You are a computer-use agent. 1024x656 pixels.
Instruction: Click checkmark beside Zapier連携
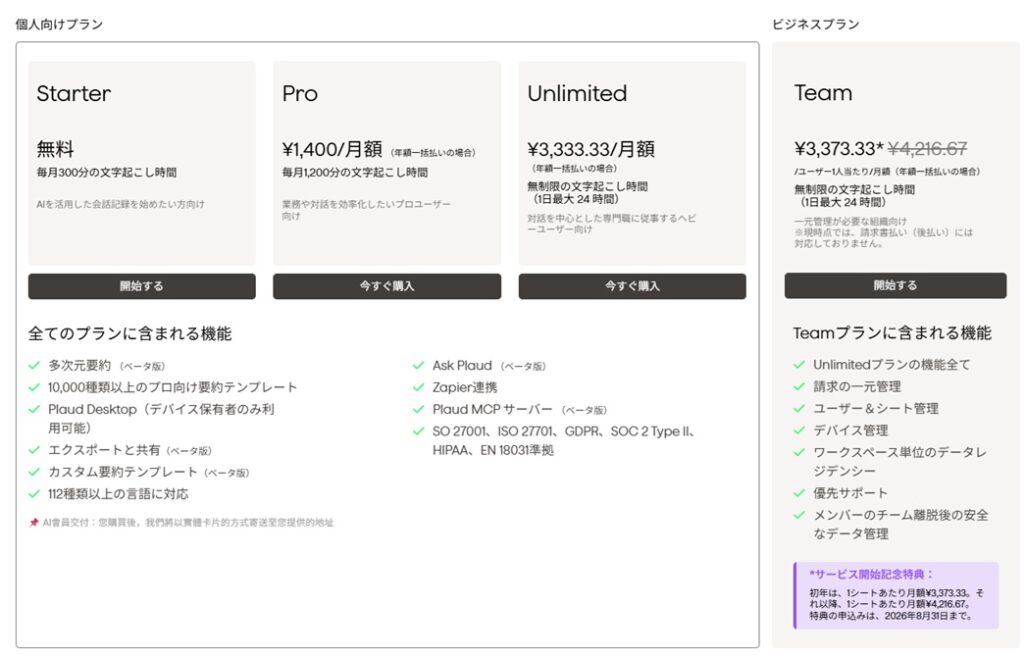(419, 387)
